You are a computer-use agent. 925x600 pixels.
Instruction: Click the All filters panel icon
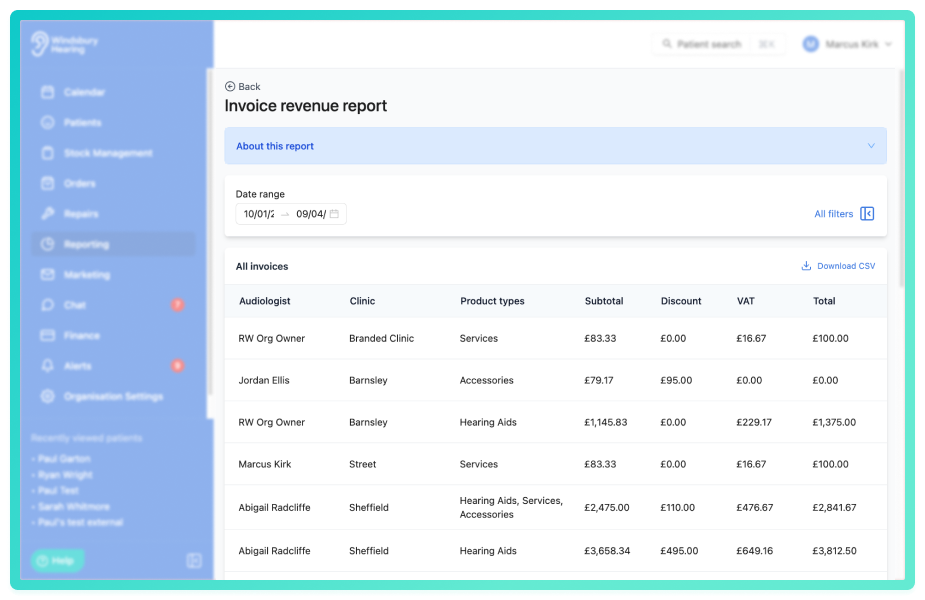[x=867, y=214]
